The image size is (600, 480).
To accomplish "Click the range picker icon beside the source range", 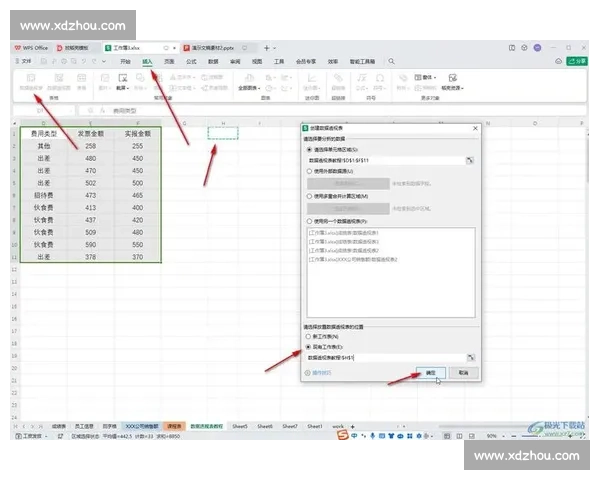I will coord(469,160).
